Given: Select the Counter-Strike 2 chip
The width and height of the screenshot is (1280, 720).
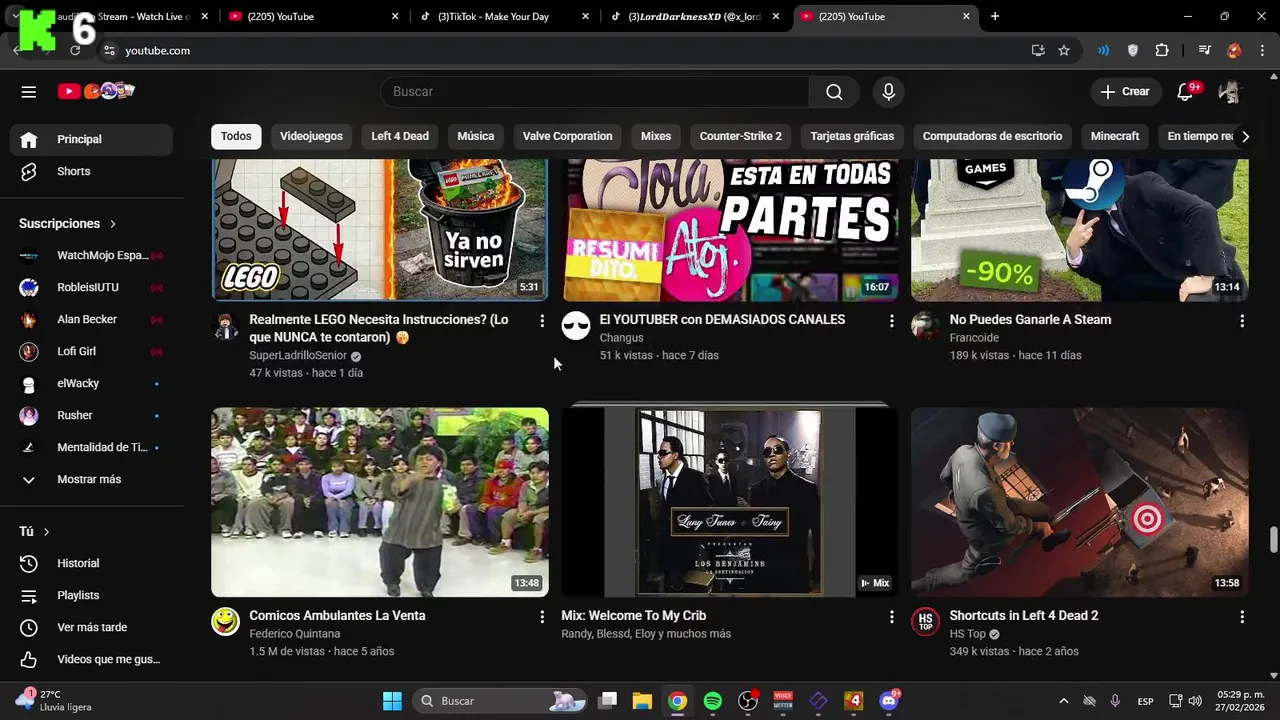Looking at the screenshot, I should (741, 136).
